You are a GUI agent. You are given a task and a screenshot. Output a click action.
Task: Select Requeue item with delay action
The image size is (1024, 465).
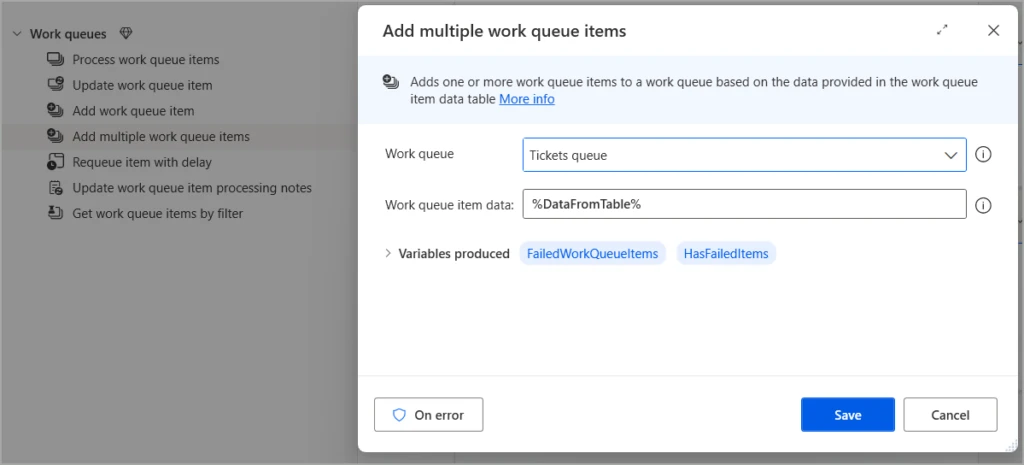(142, 162)
